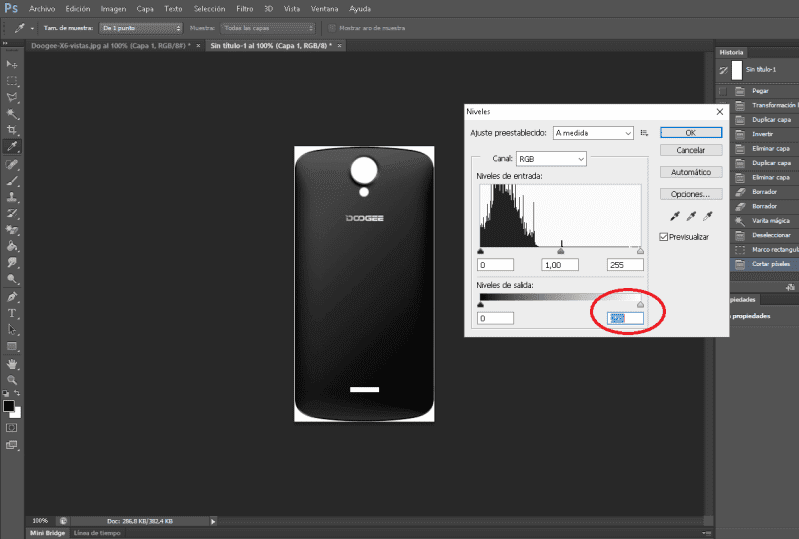Viewport: 799px width, 539px height.
Task: Select the Eraser tool
Action: (12, 230)
